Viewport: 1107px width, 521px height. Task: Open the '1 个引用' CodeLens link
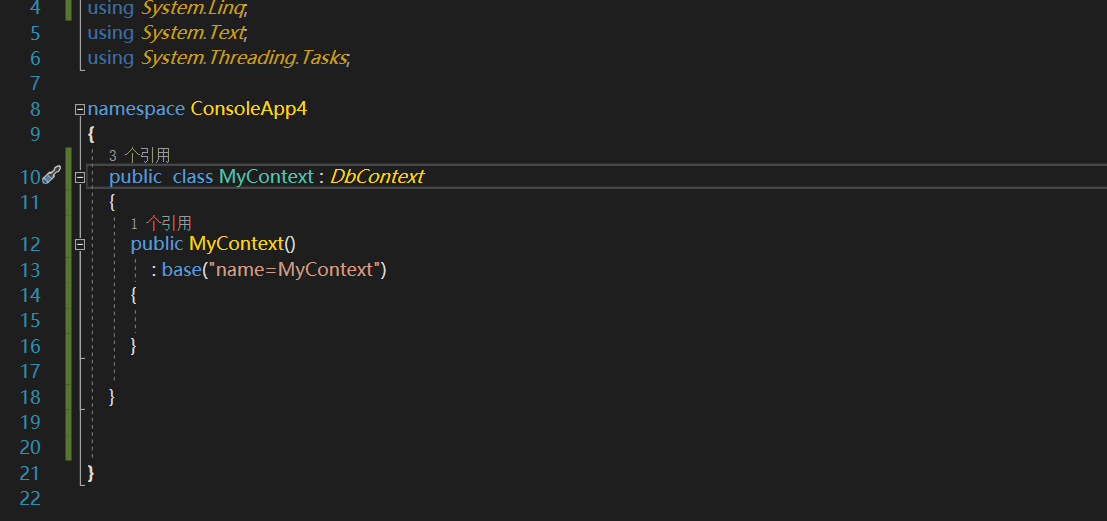coord(161,224)
